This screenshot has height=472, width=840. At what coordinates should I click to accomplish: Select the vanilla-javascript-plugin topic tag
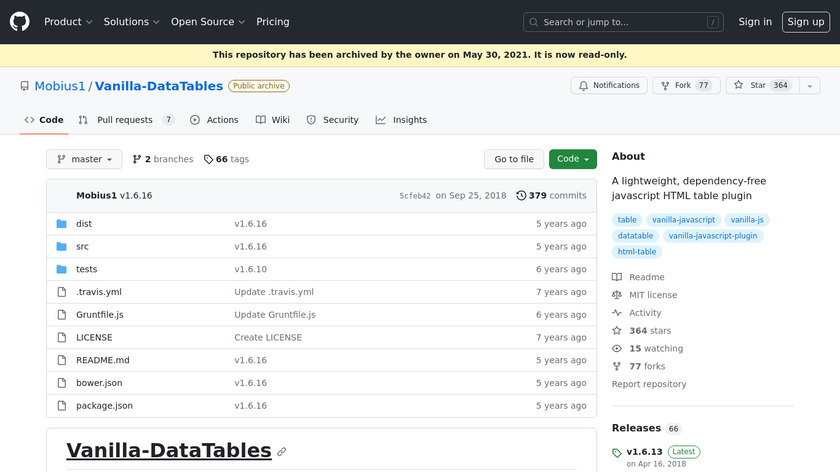point(712,236)
